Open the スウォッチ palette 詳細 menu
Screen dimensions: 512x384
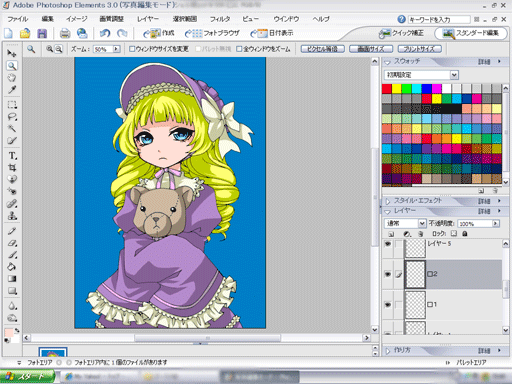[489, 62]
